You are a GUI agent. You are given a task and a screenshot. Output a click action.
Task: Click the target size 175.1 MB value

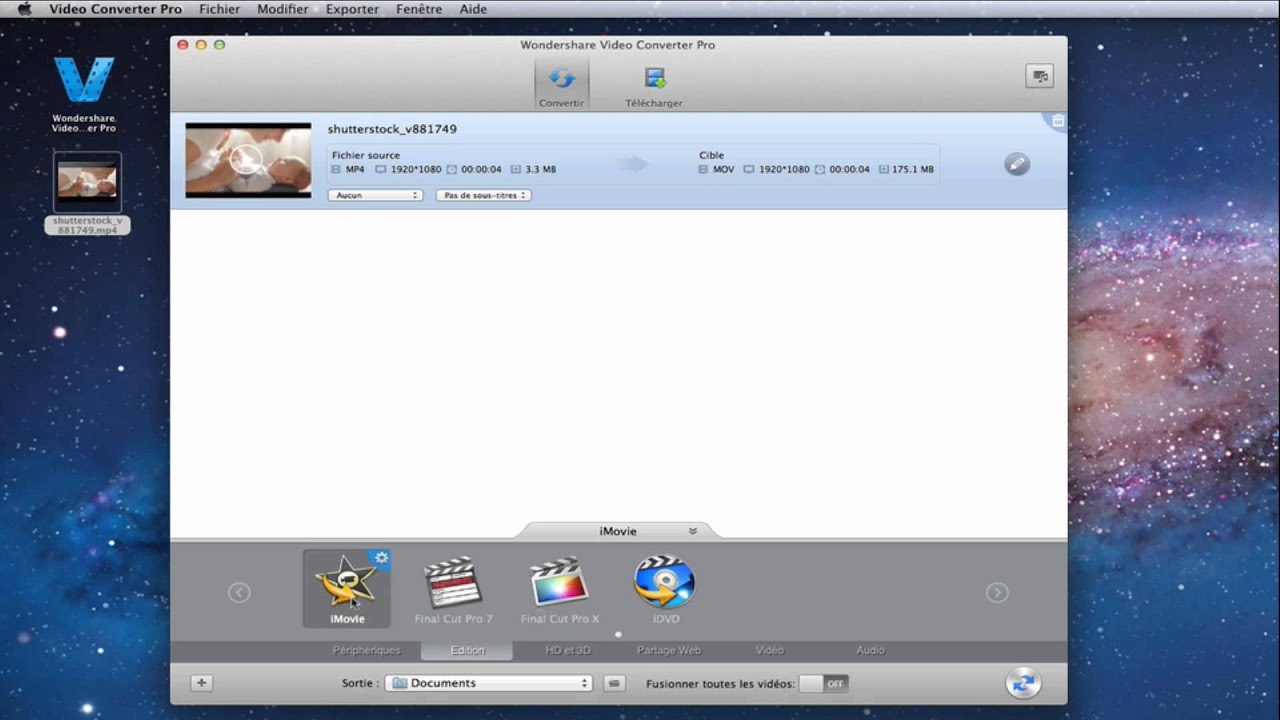(913, 169)
